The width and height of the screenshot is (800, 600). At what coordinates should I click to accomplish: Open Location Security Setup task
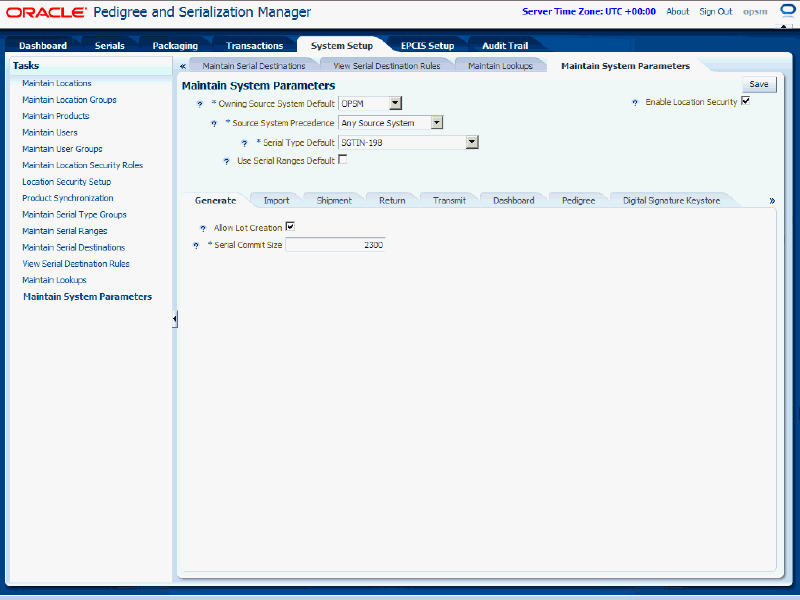click(67, 182)
